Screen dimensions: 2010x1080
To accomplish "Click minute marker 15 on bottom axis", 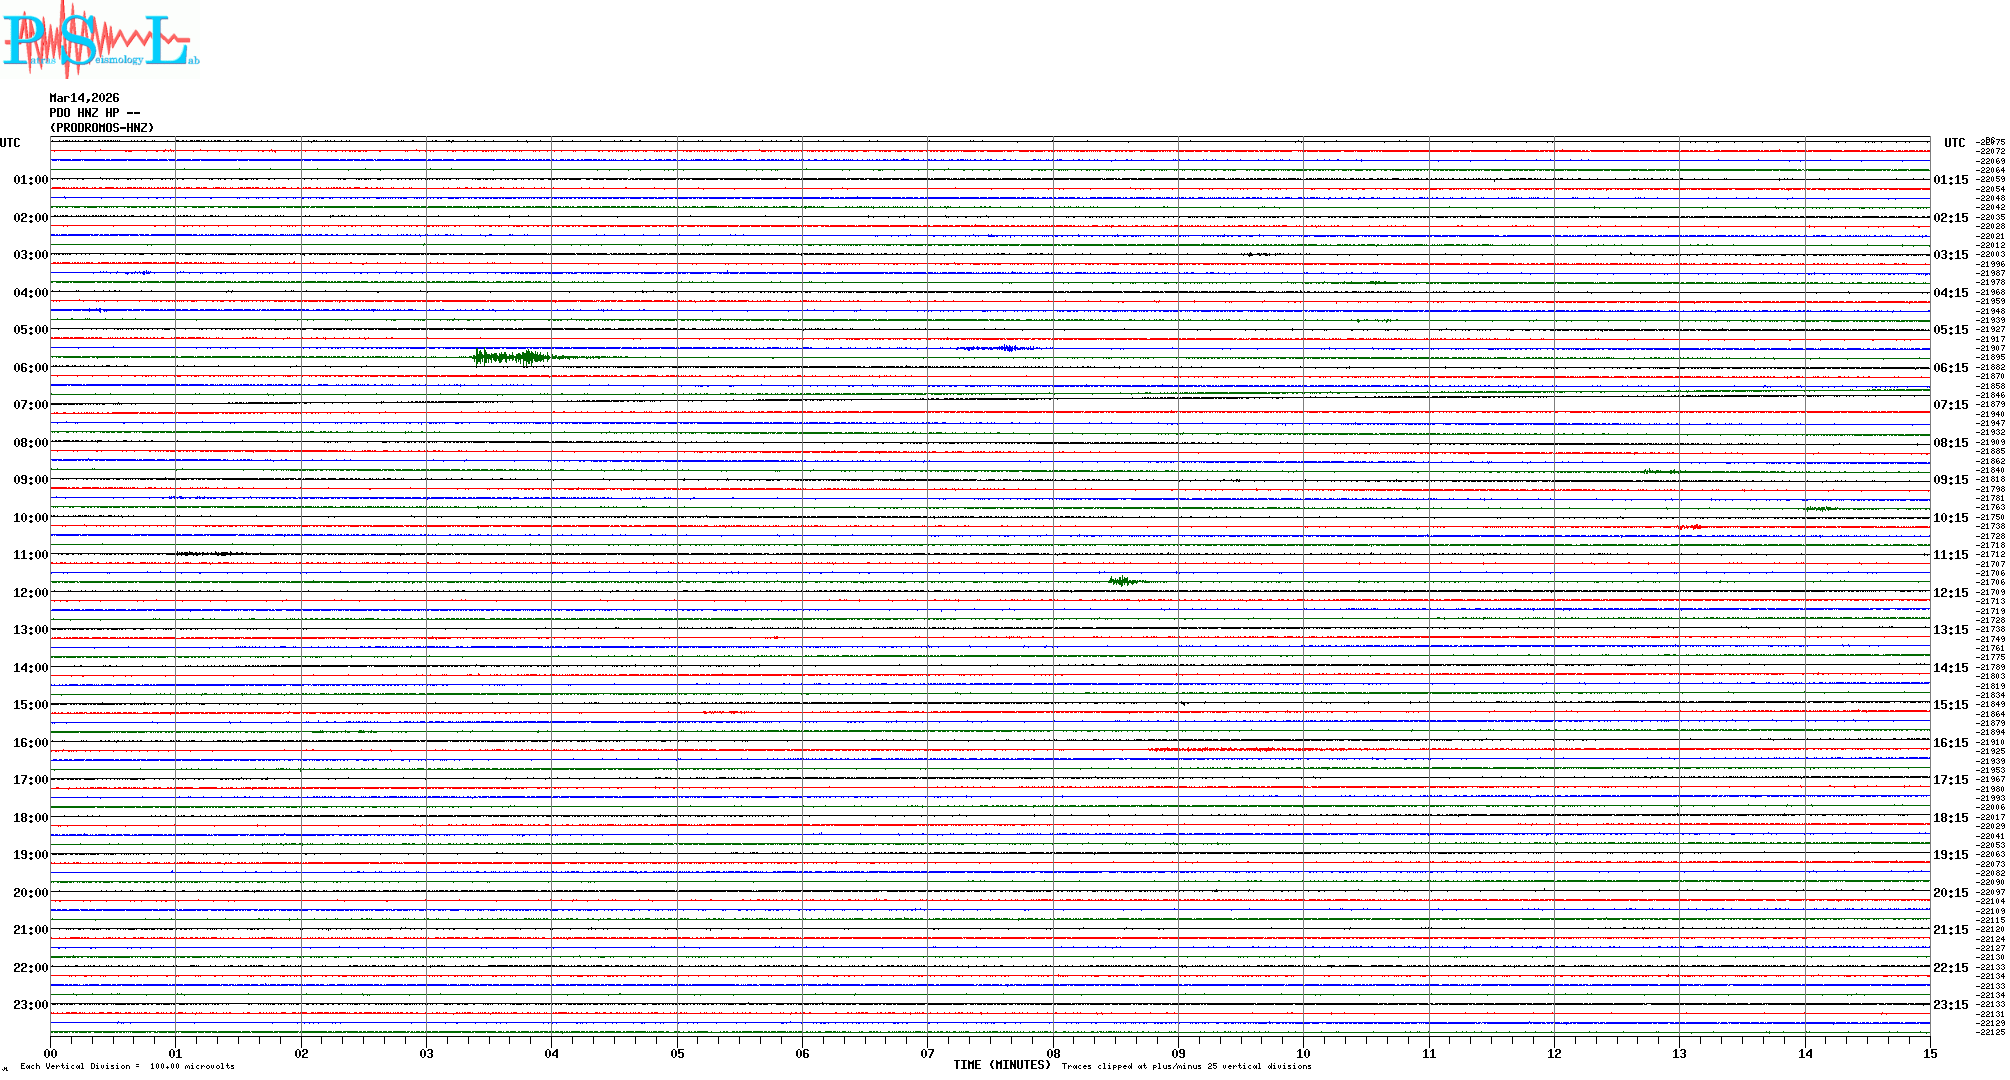I will coord(1929,1054).
